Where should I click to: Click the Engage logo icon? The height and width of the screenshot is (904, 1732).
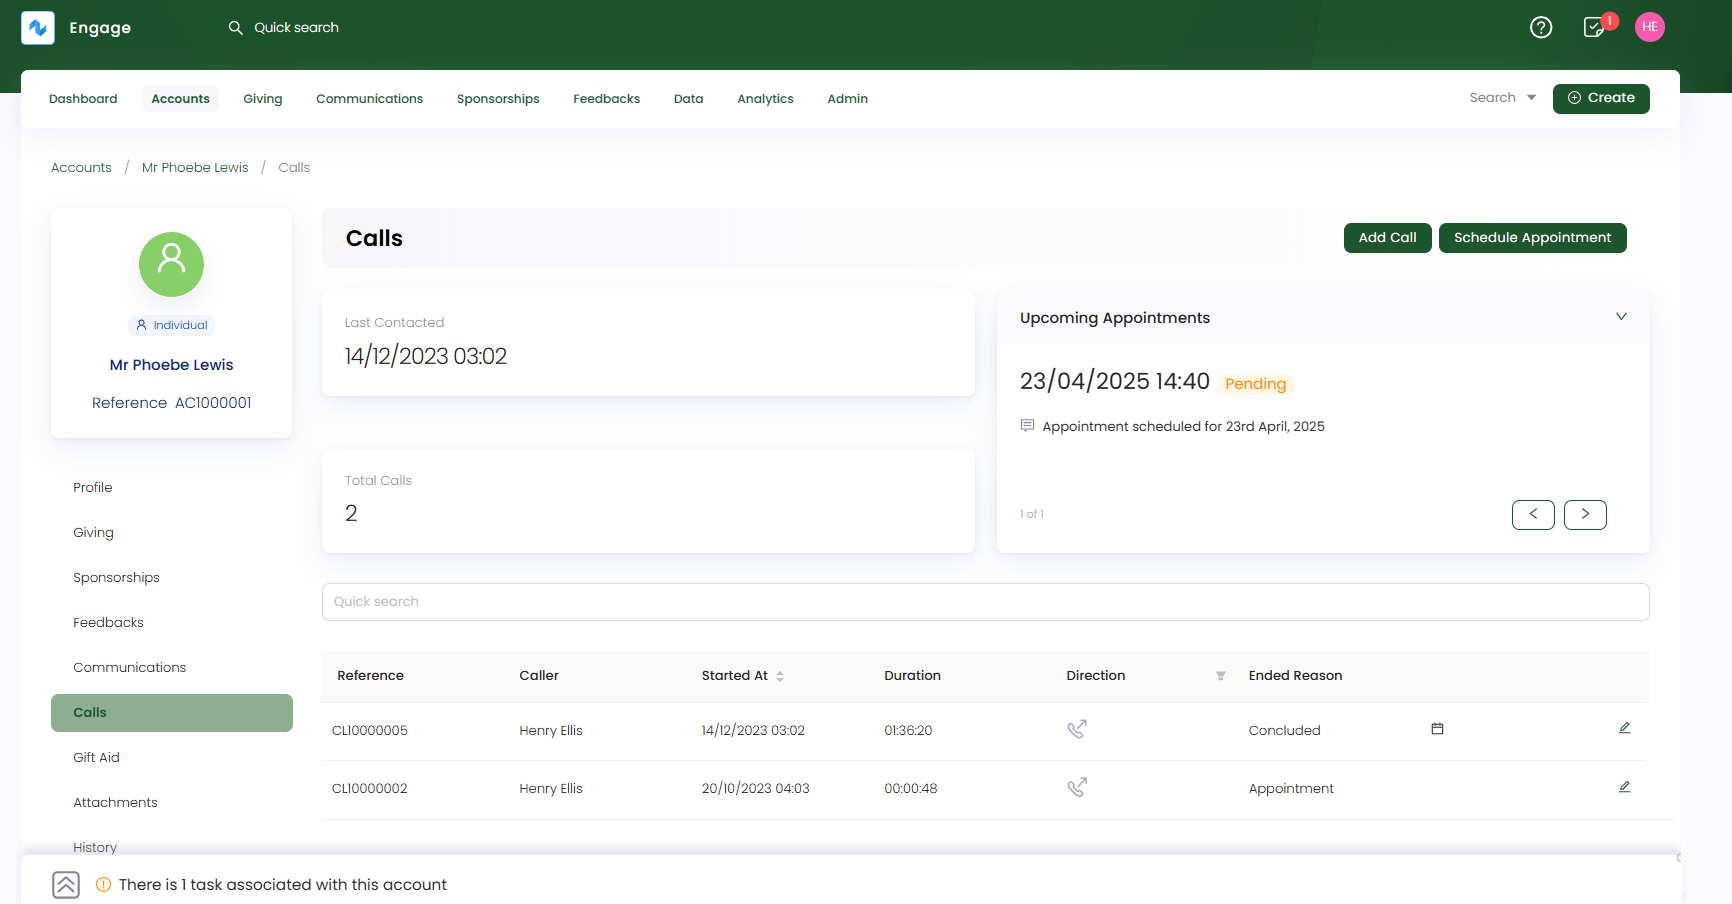point(38,28)
